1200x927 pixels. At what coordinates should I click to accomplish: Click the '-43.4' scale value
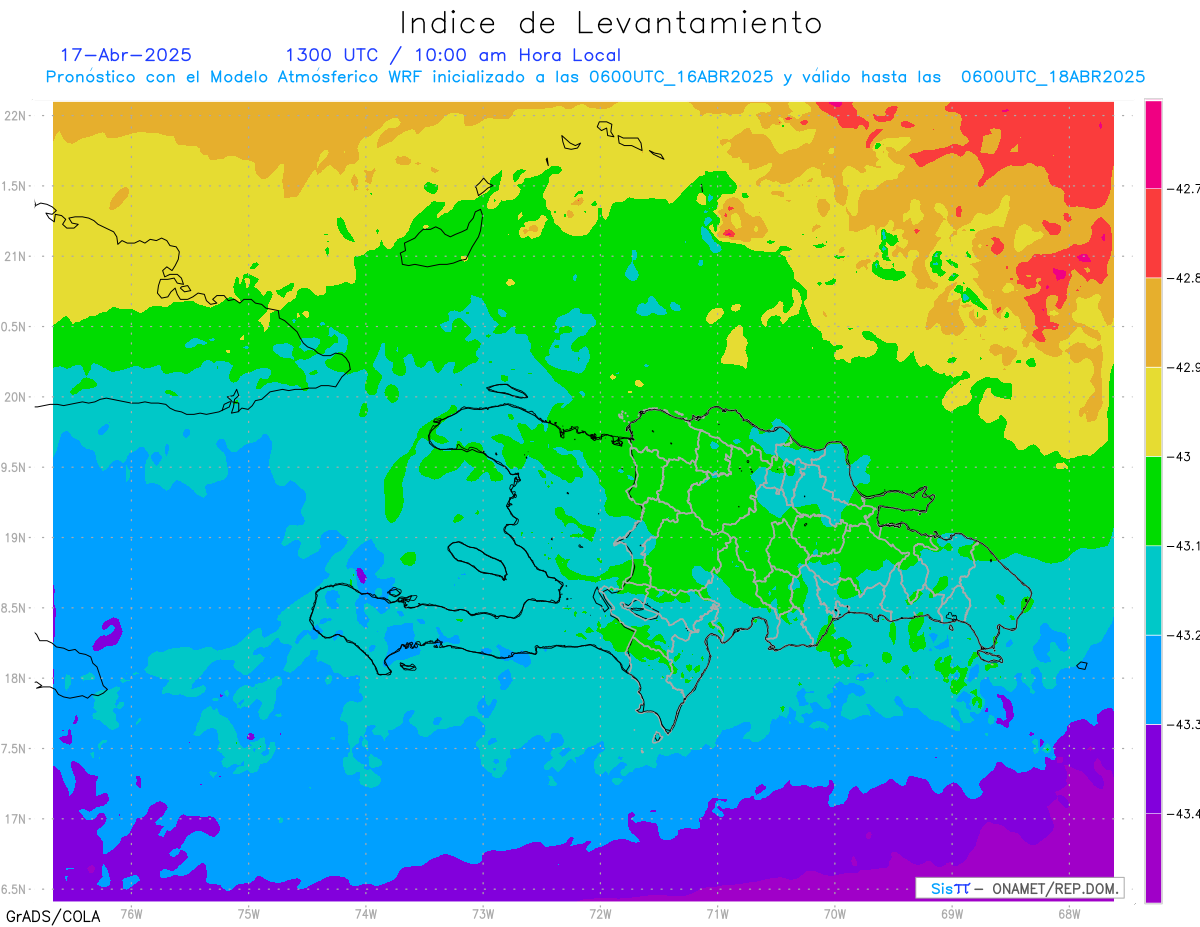click(x=1183, y=814)
